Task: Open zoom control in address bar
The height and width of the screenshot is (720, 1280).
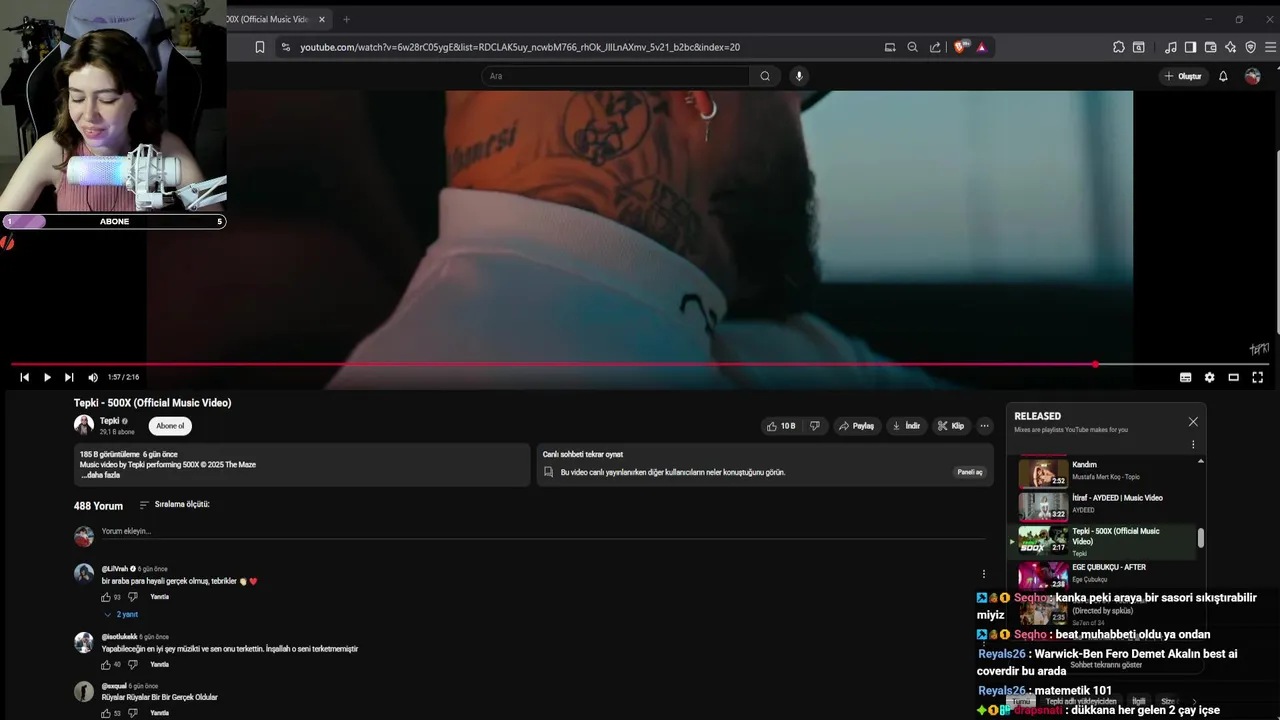Action: [912, 47]
